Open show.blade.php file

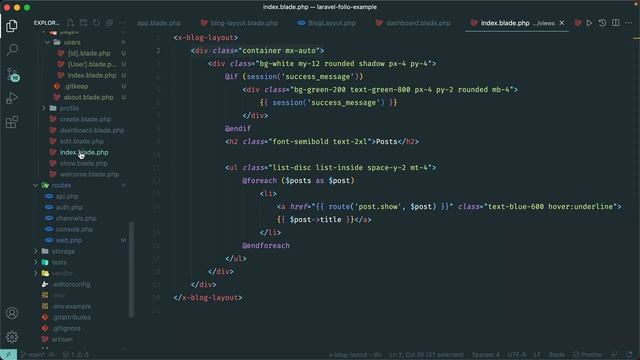[84, 163]
